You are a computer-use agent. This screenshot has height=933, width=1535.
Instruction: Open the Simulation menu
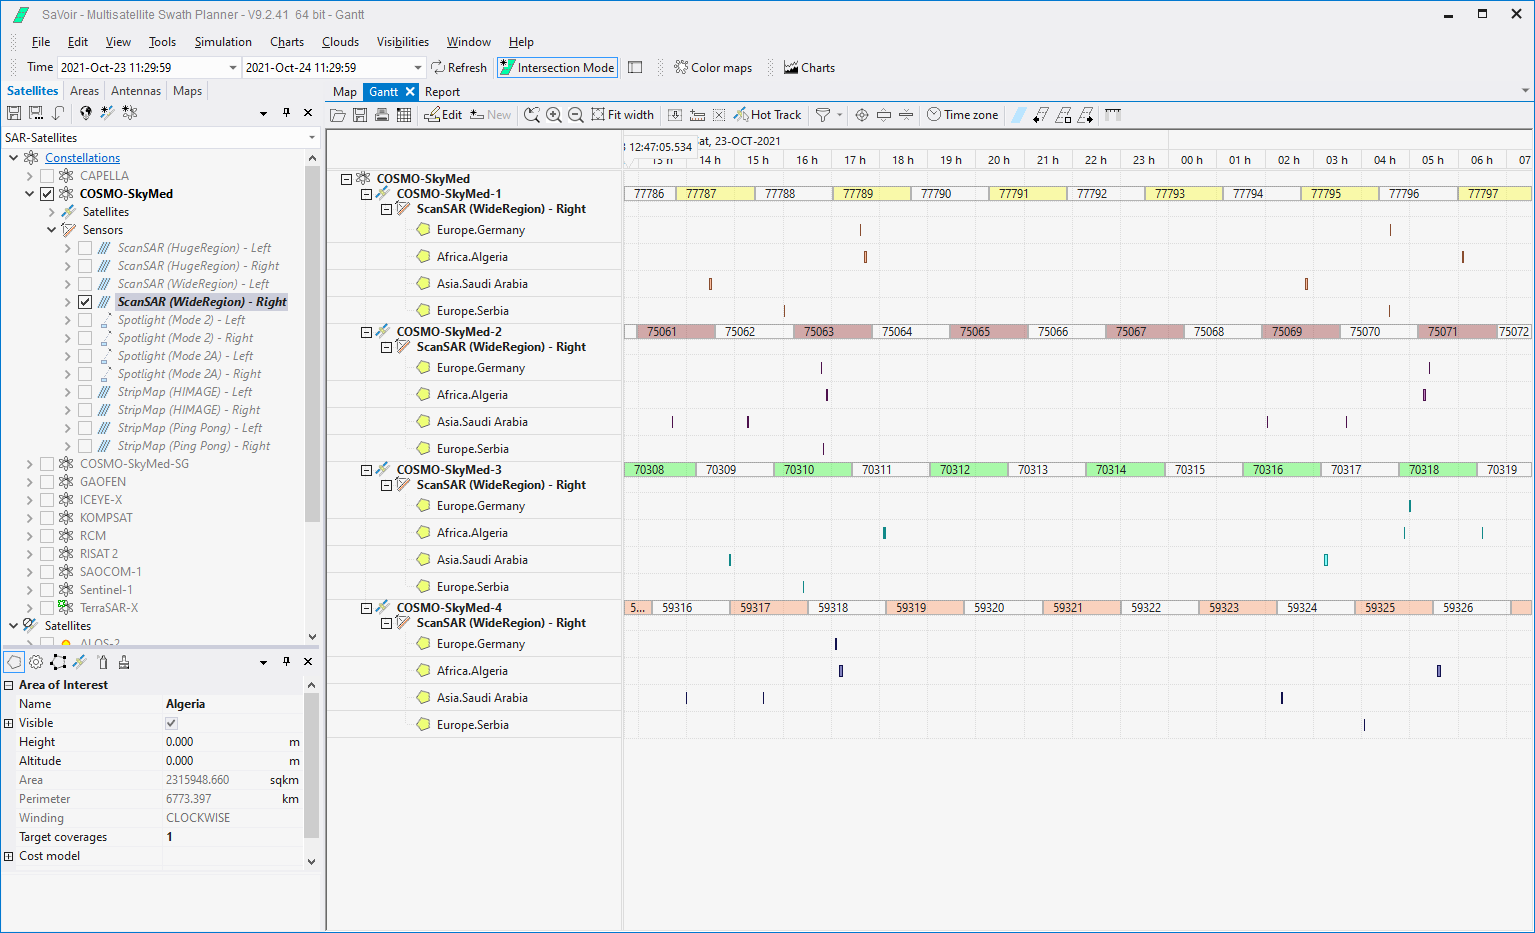point(222,42)
